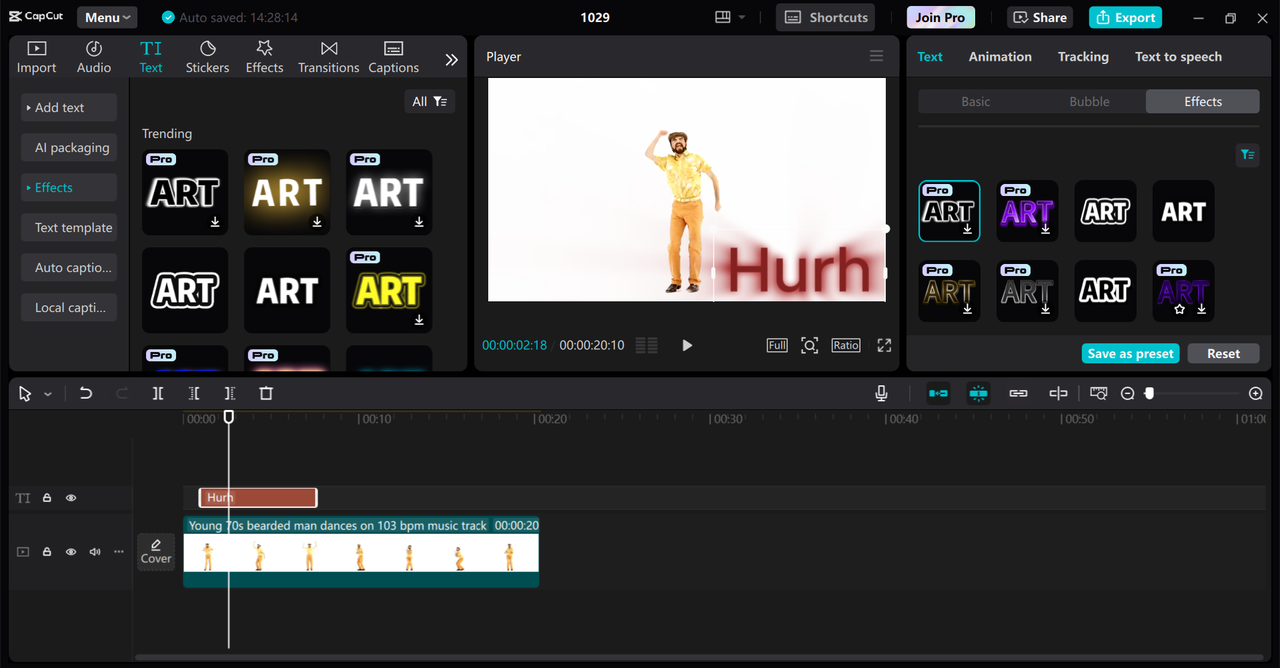
Task: Toggle main track magnet
Action: pyautogui.click(x=938, y=394)
